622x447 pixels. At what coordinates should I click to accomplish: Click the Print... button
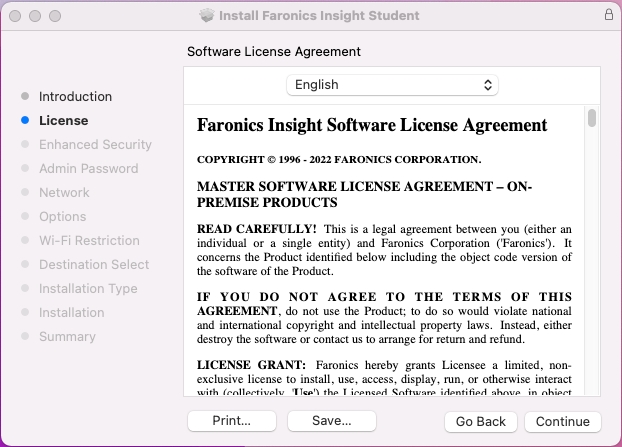[231, 421]
